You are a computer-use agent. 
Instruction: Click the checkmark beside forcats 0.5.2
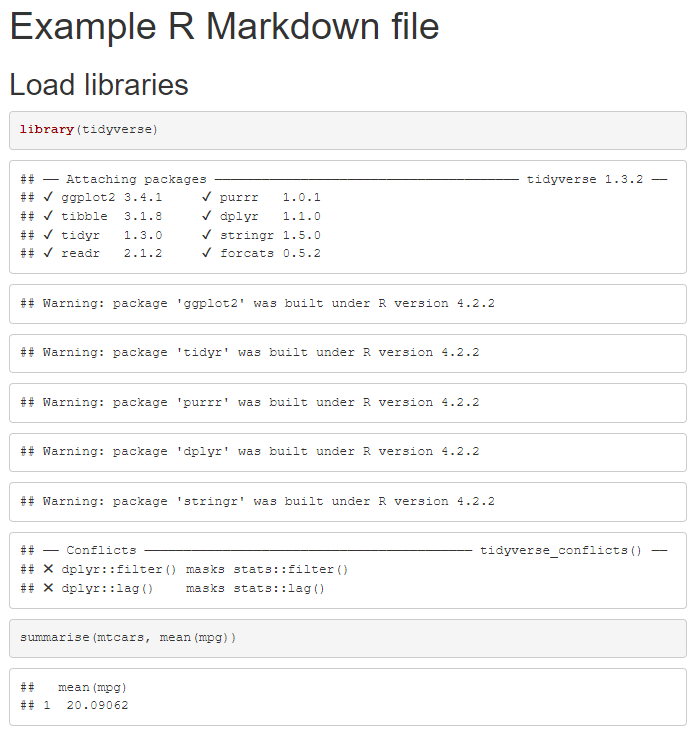coord(206,254)
